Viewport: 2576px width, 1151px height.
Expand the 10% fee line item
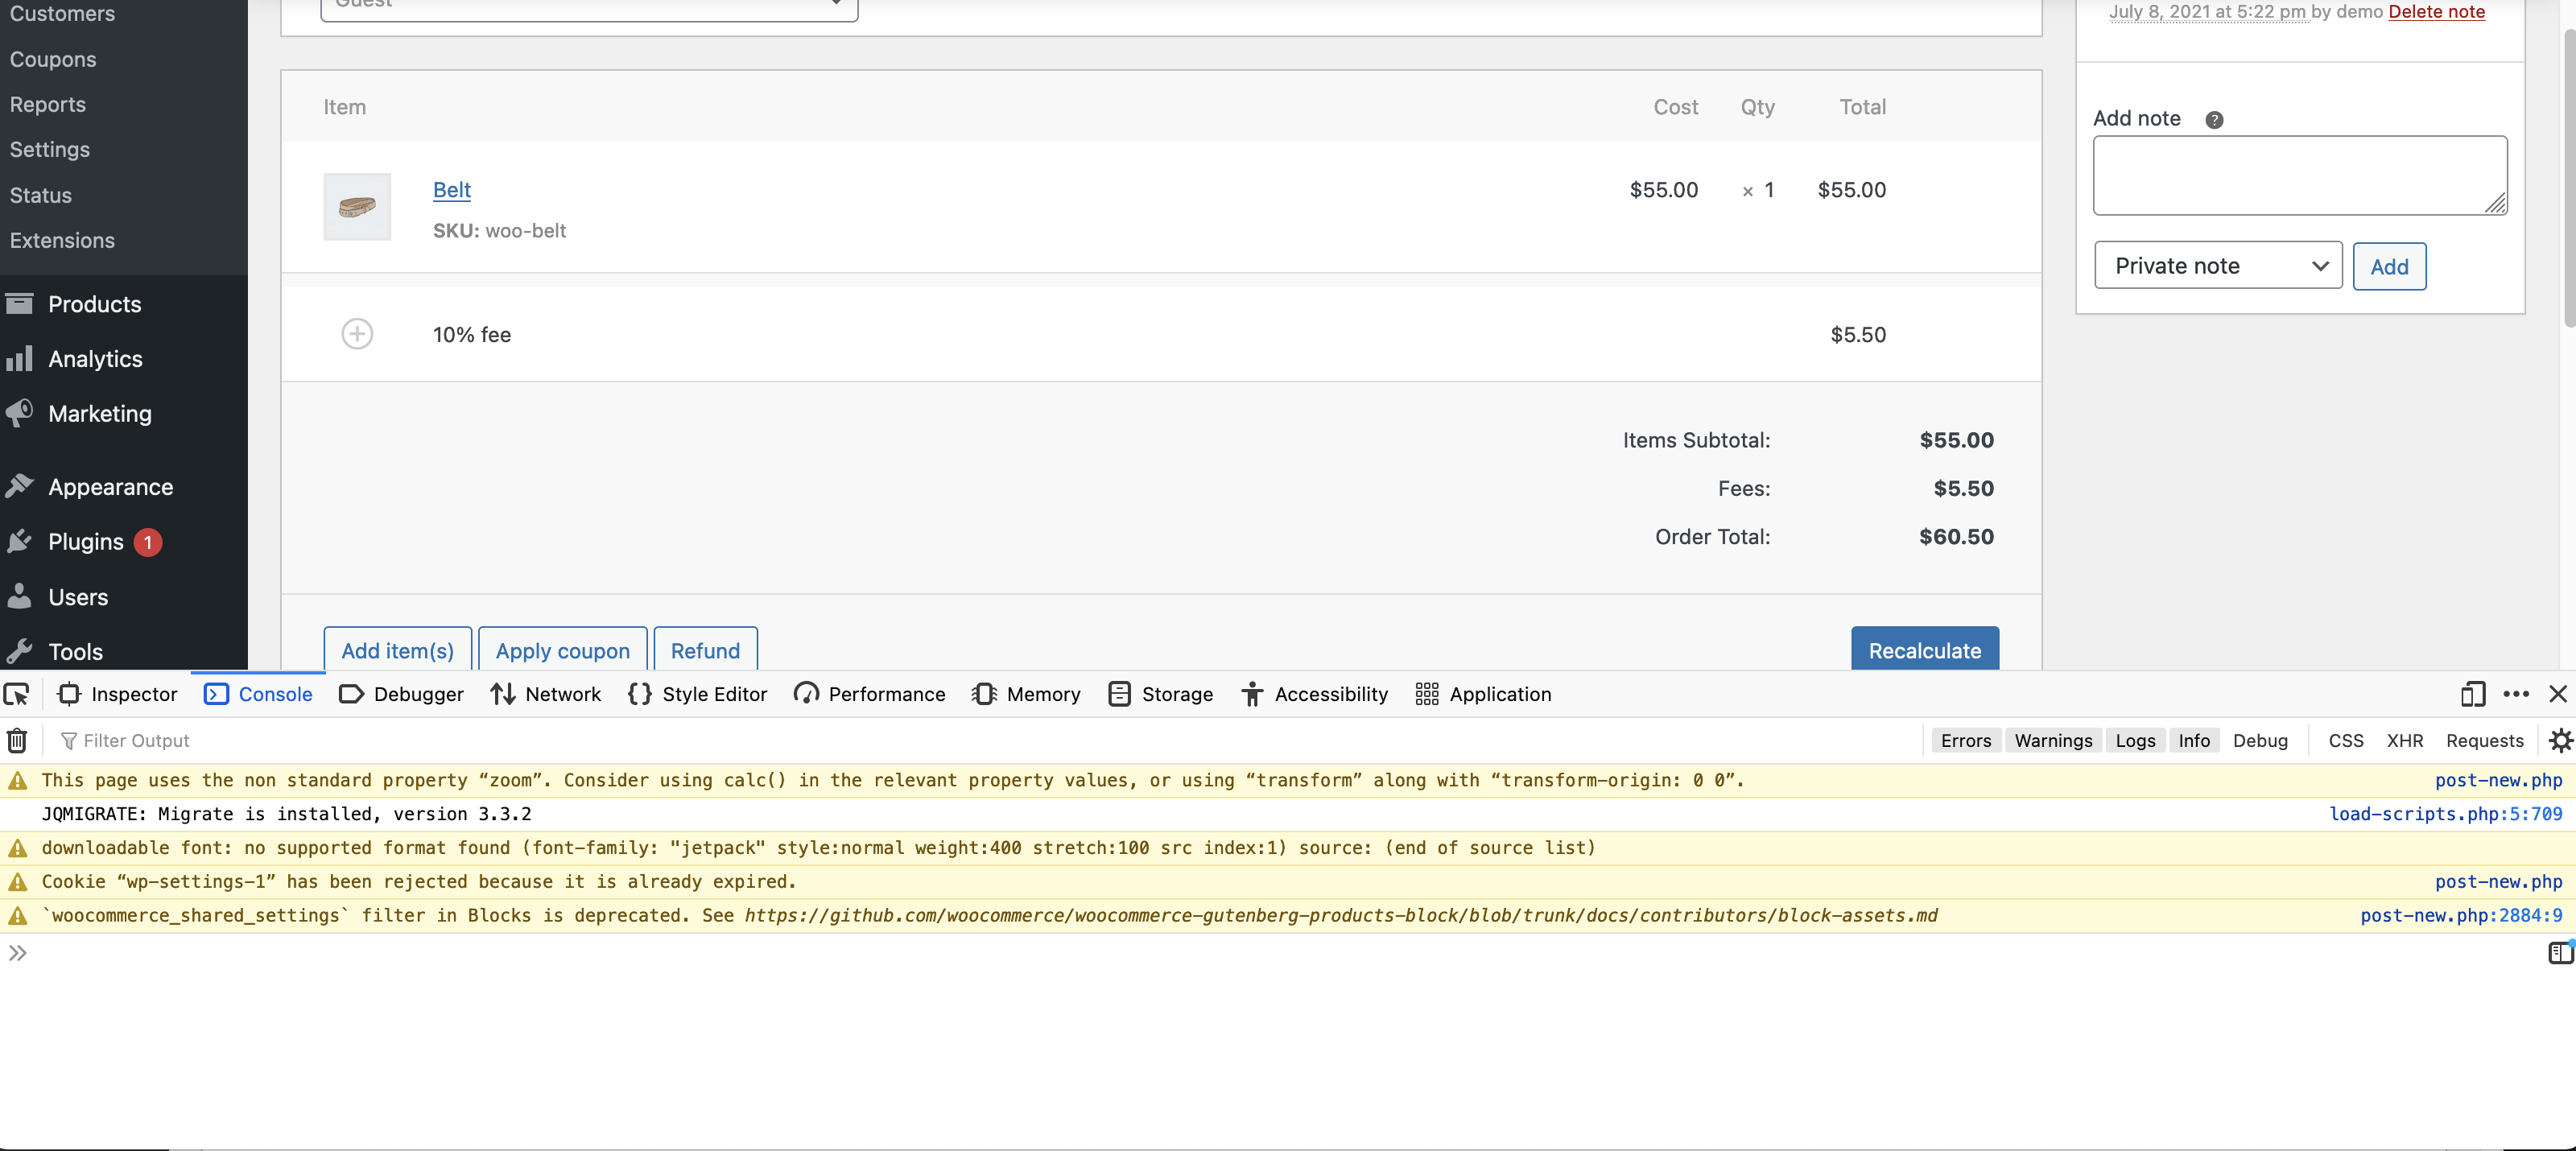point(358,333)
